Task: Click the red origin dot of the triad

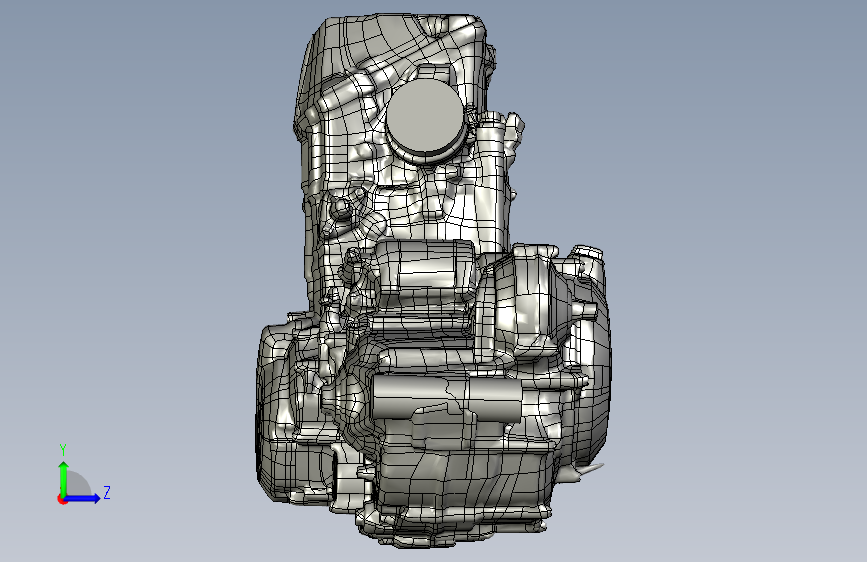Action: [62, 499]
